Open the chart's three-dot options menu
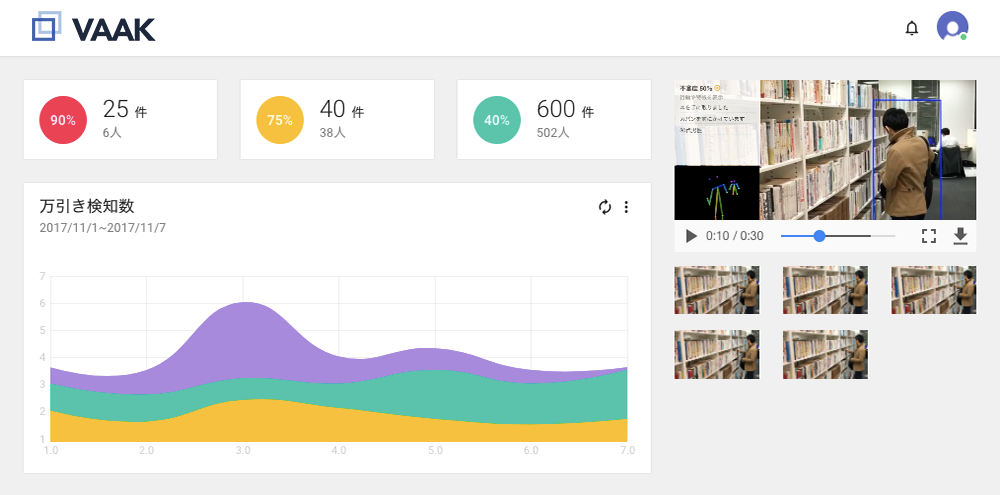This screenshot has height=495, width=1000. click(627, 207)
